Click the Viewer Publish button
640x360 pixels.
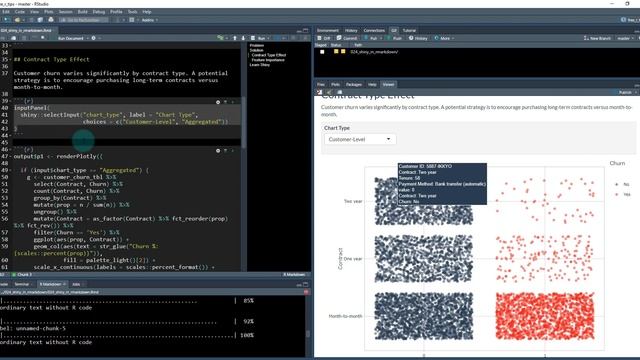(625, 92)
